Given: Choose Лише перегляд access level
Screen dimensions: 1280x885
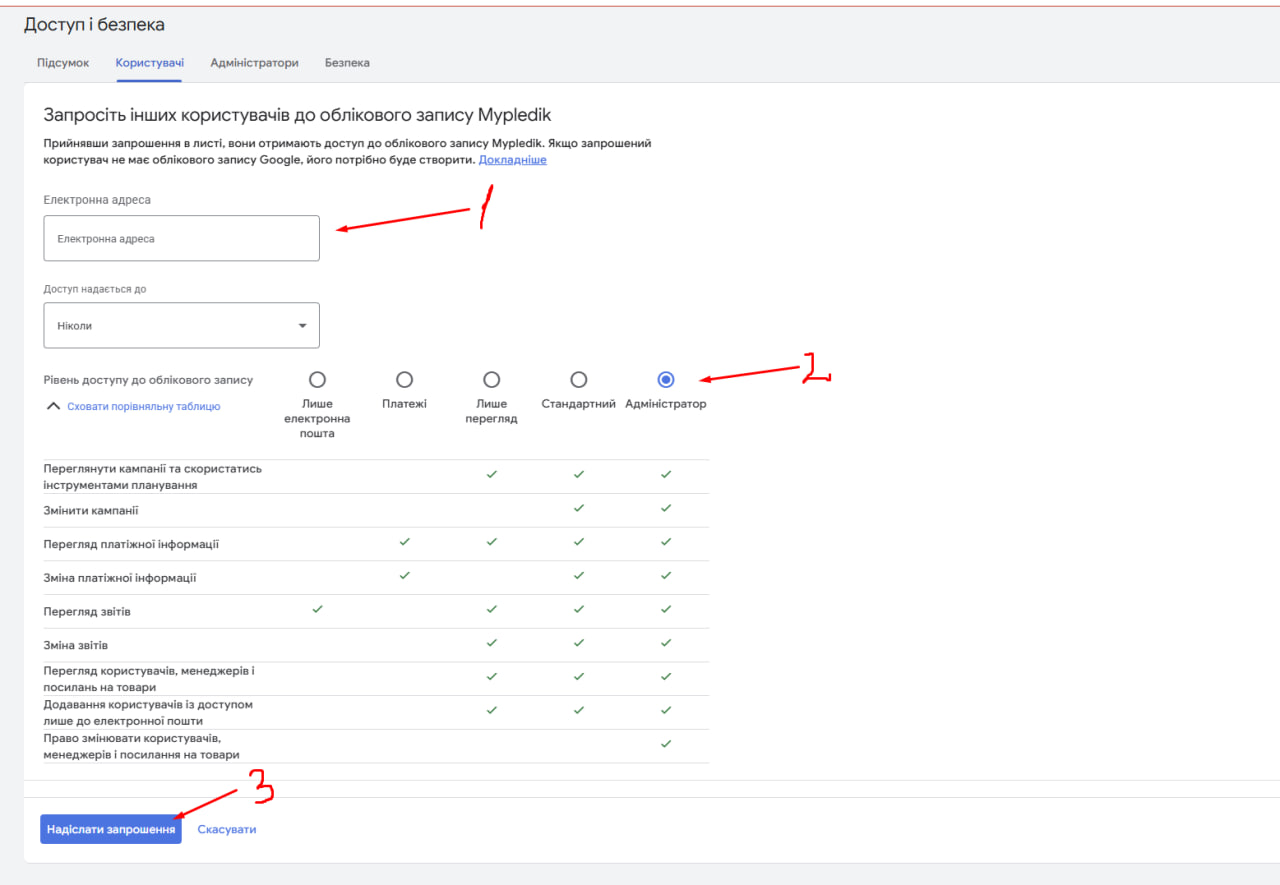Looking at the screenshot, I should [491, 380].
